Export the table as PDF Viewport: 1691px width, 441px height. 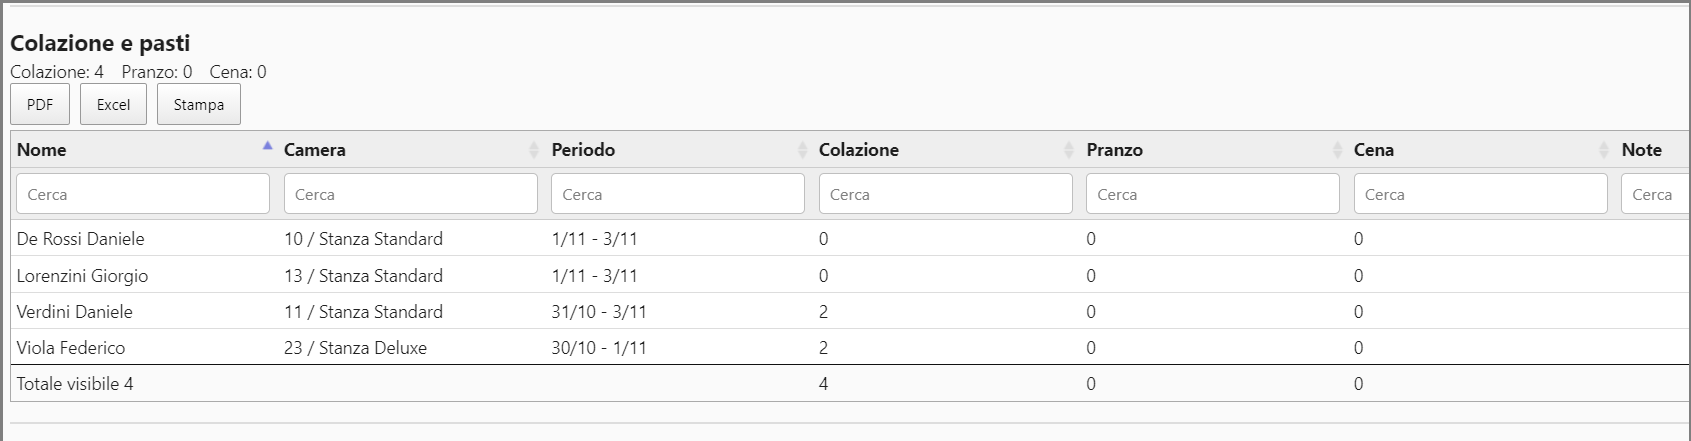point(40,105)
